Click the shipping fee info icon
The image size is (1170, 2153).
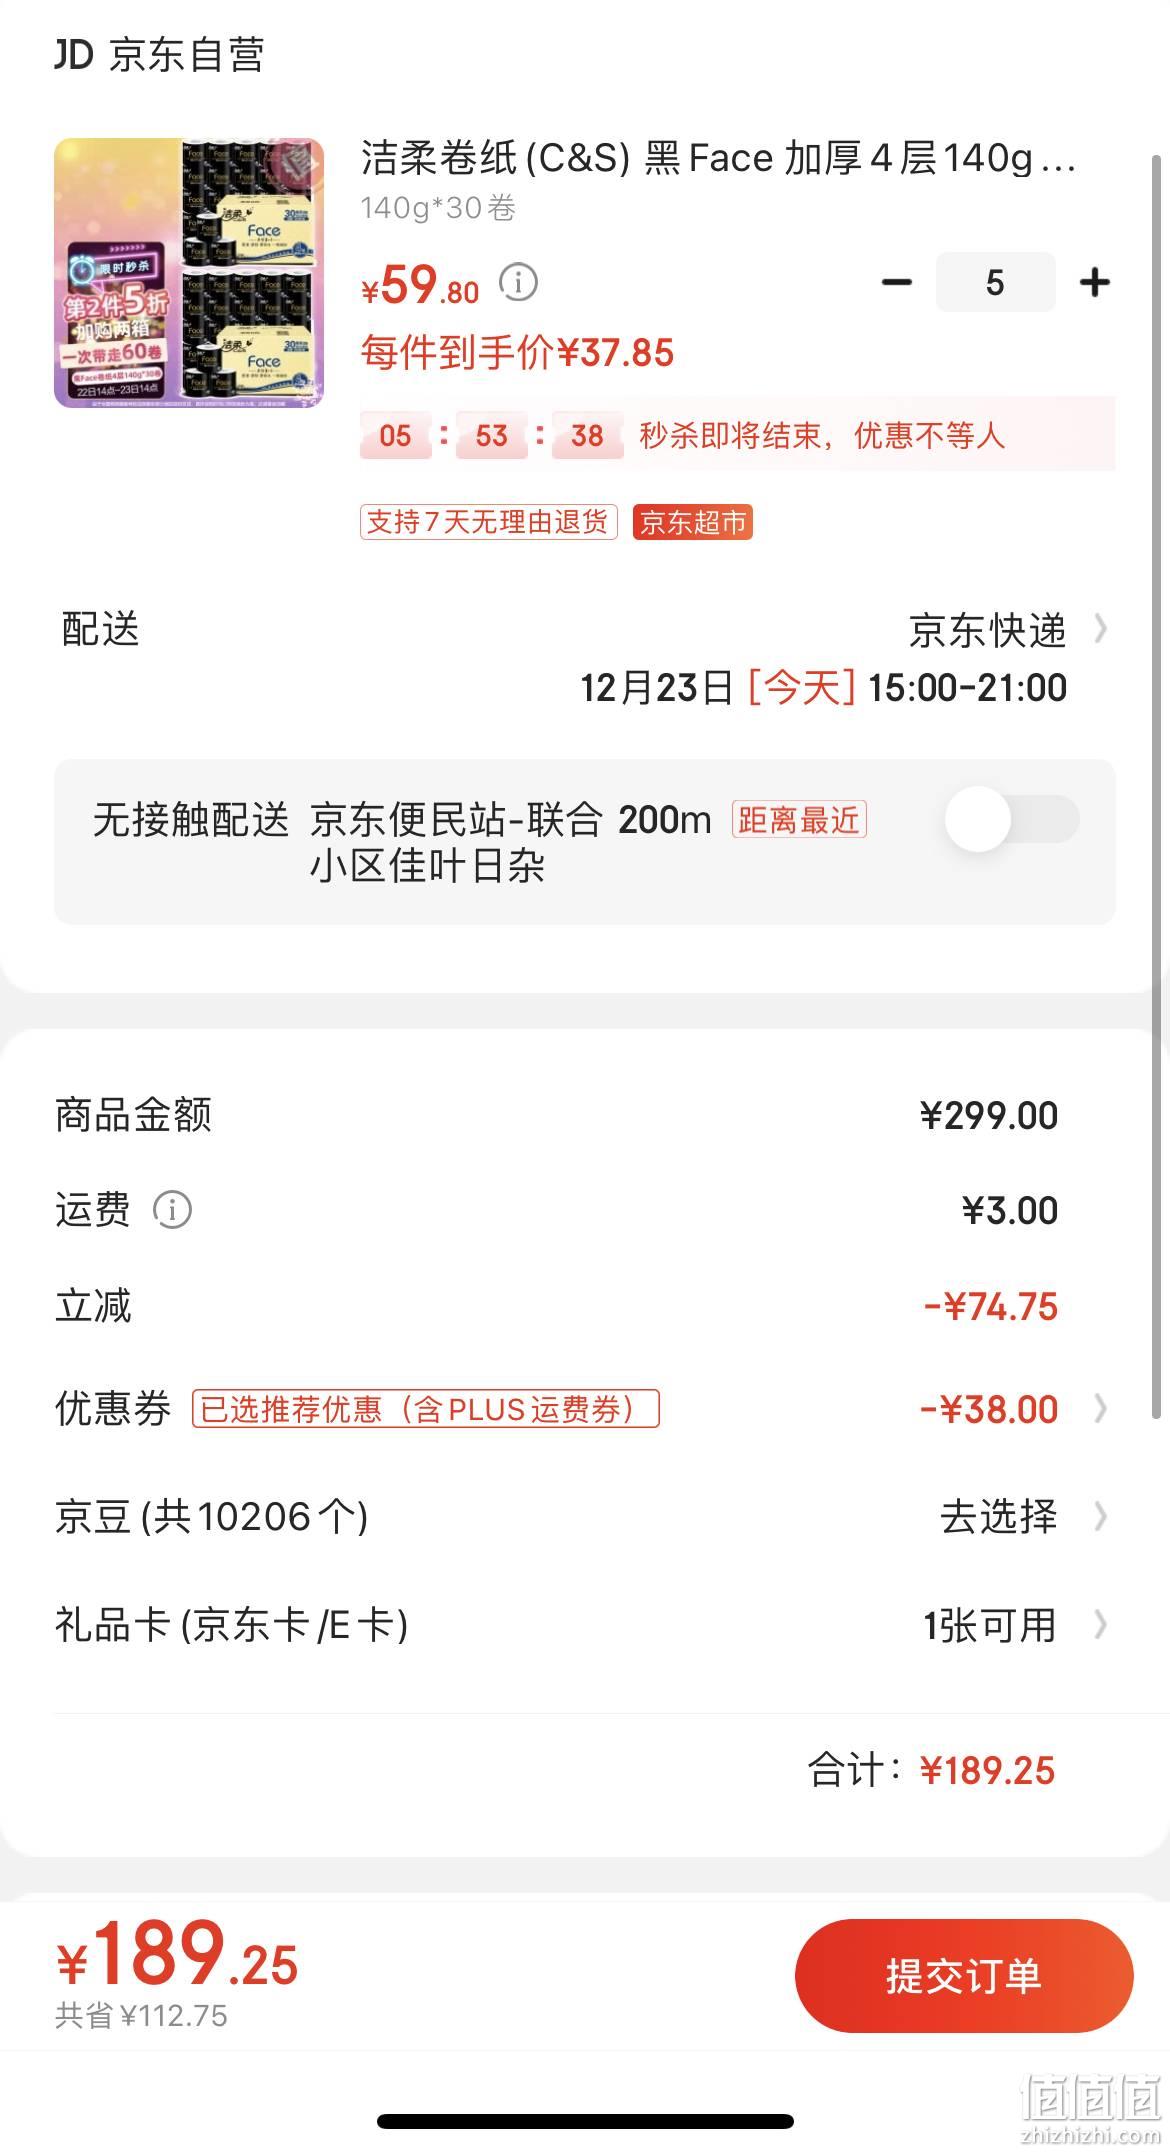[172, 1210]
